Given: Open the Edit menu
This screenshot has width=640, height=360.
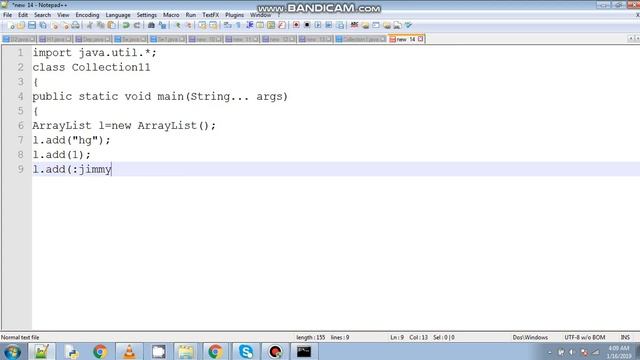Looking at the screenshot, I should [x=23, y=15].
